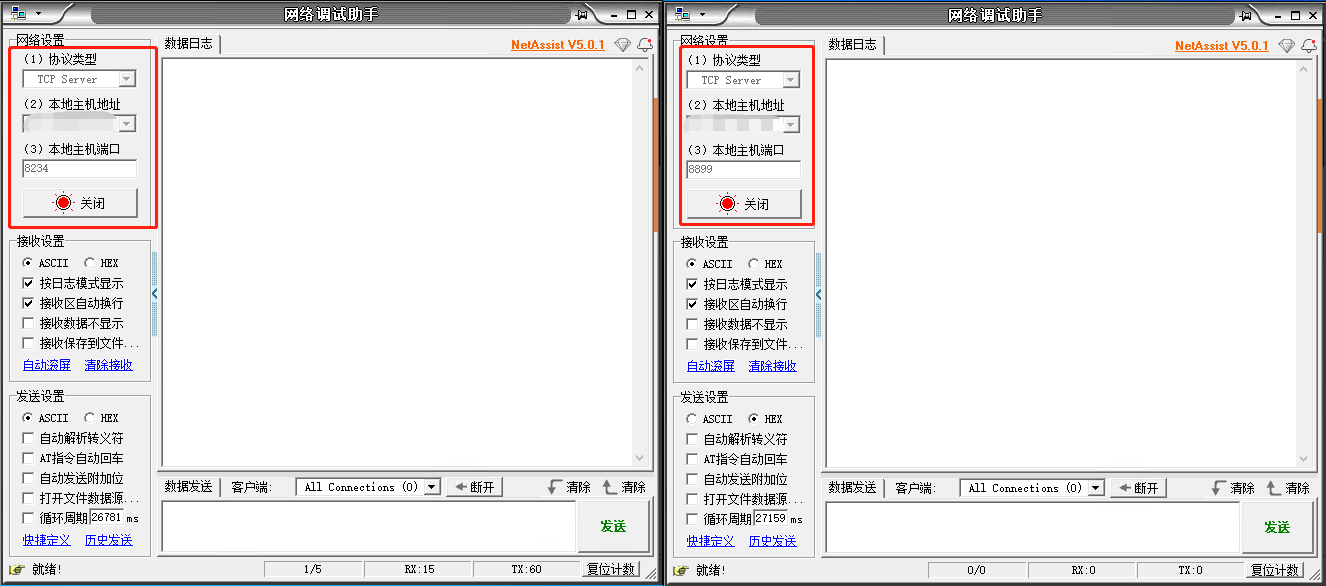Click 自动滚屏 link in port 8234 window
This screenshot has width=1326, height=586.
[47, 365]
